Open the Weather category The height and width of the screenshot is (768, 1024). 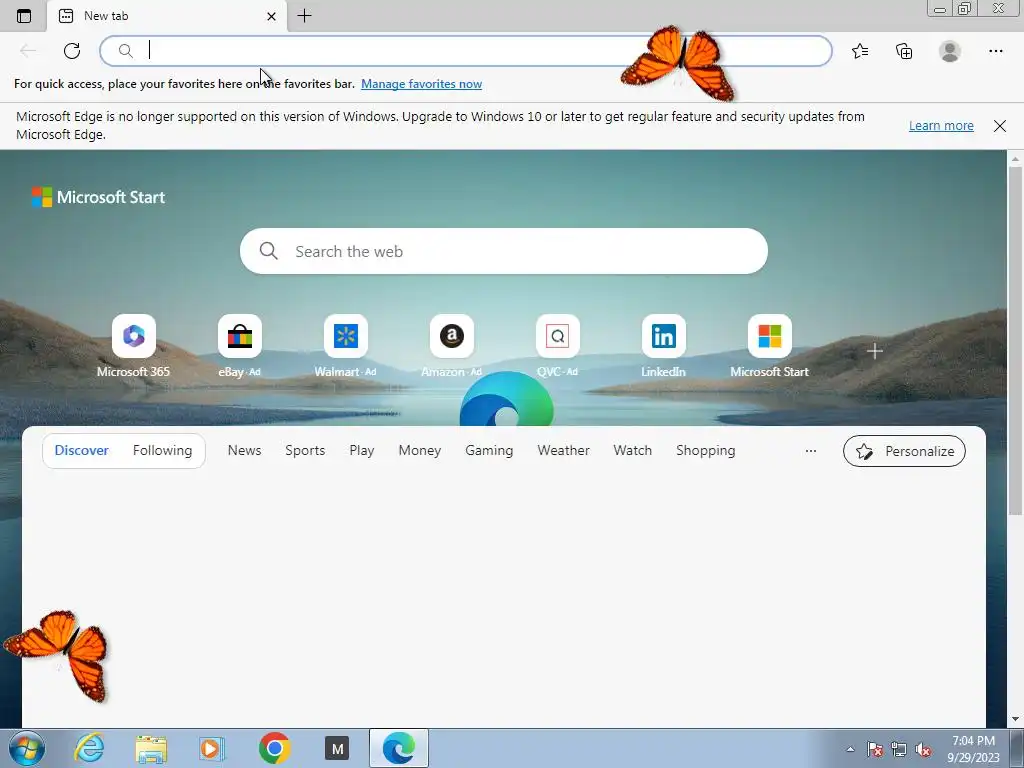(x=564, y=450)
